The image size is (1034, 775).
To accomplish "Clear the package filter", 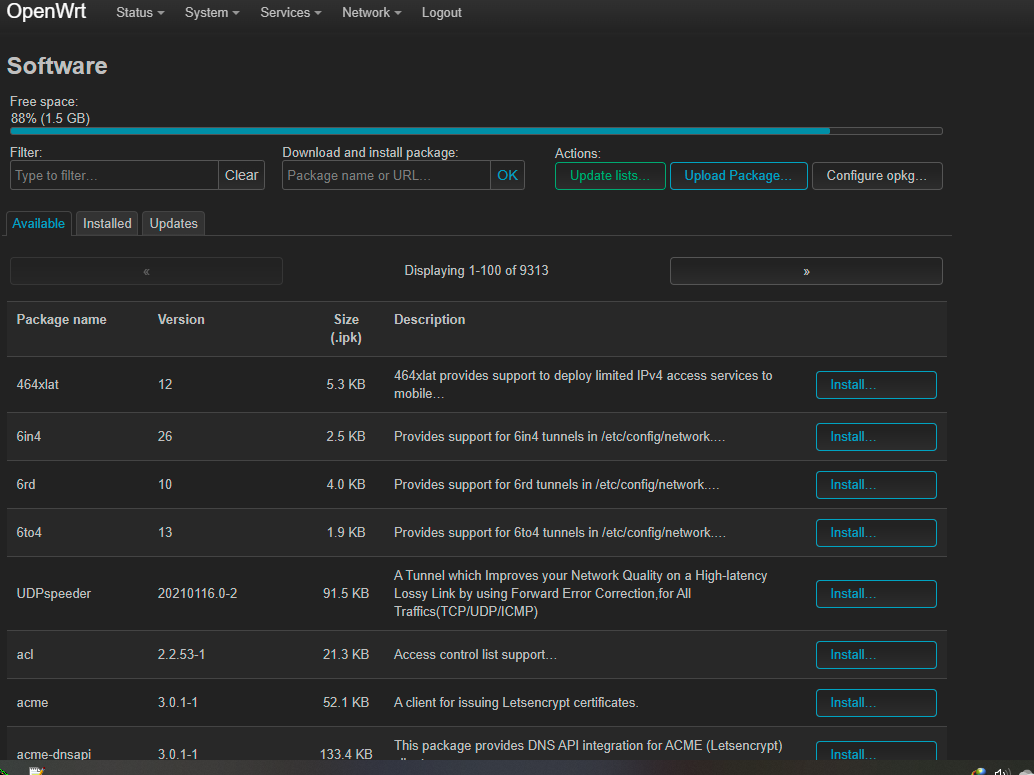I will click(x=241, y=175).
